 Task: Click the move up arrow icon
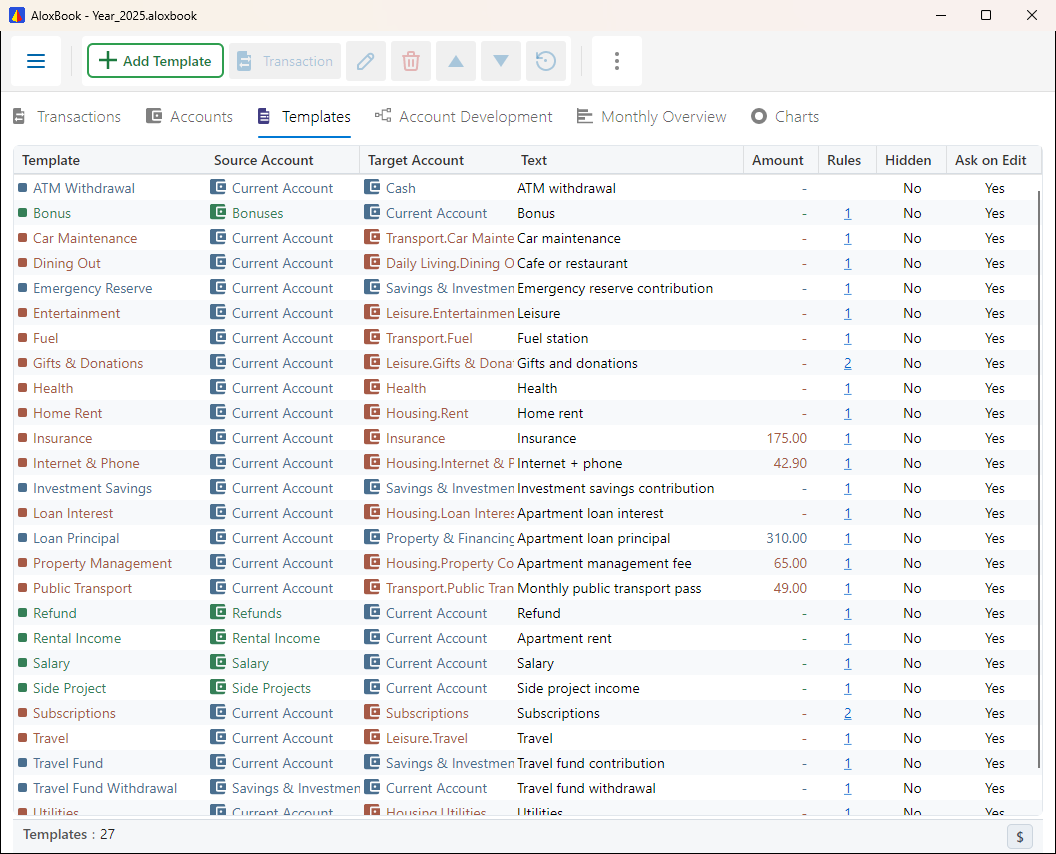(456, 61)
